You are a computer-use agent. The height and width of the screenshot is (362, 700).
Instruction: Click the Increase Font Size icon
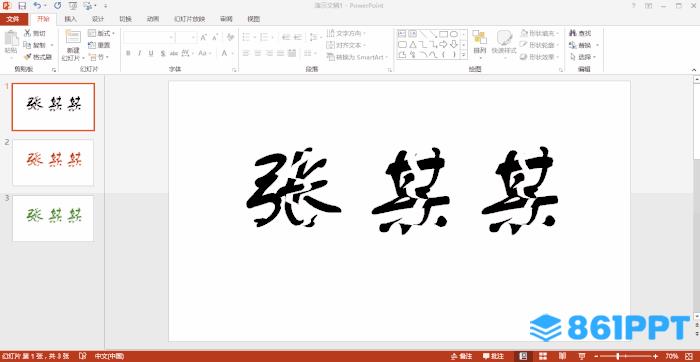click(x=204, y=37)
